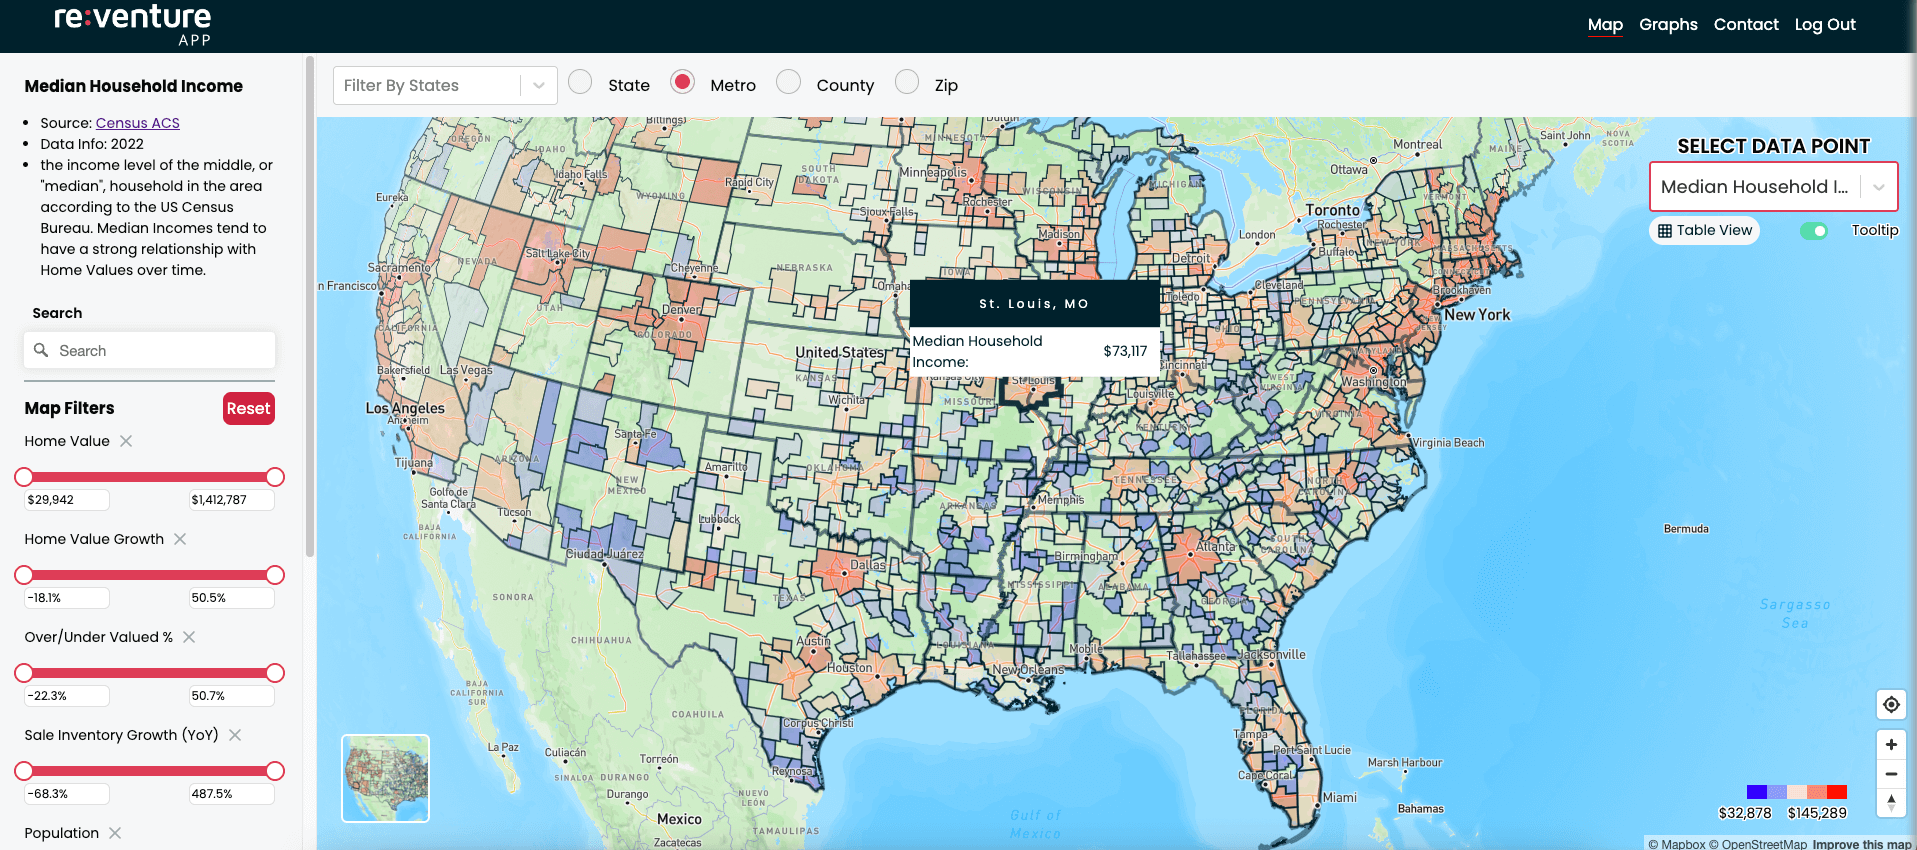Click the search magnifier icon
1917x850 pixels.
coord(41,350)
